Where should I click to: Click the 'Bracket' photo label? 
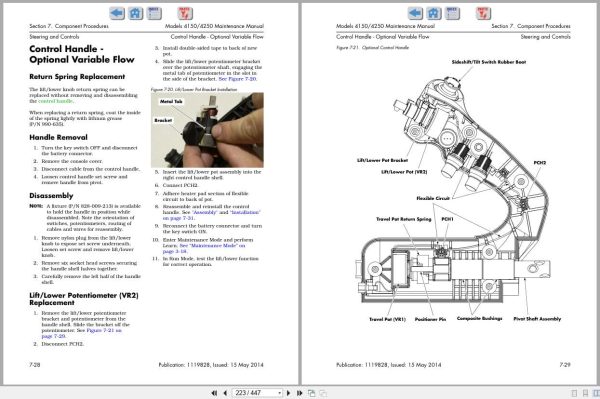point(163,120)
